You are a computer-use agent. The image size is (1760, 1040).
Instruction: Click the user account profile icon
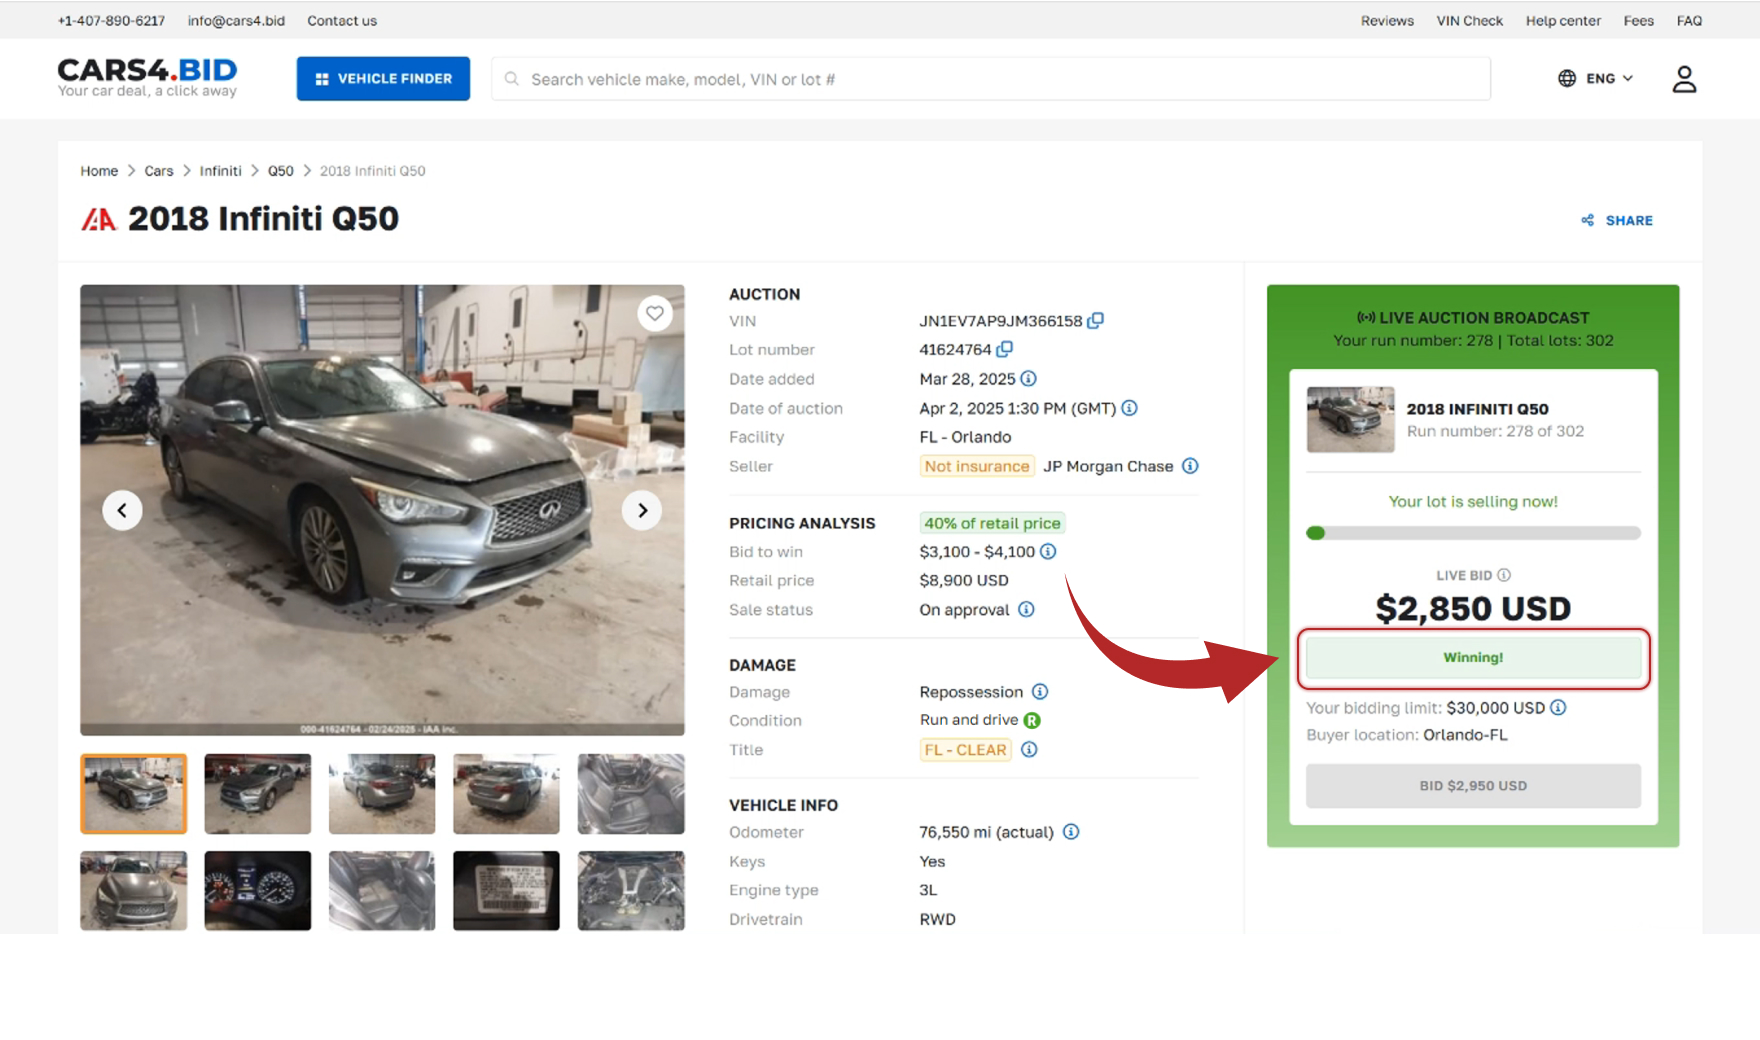[x=1684, y=79]
